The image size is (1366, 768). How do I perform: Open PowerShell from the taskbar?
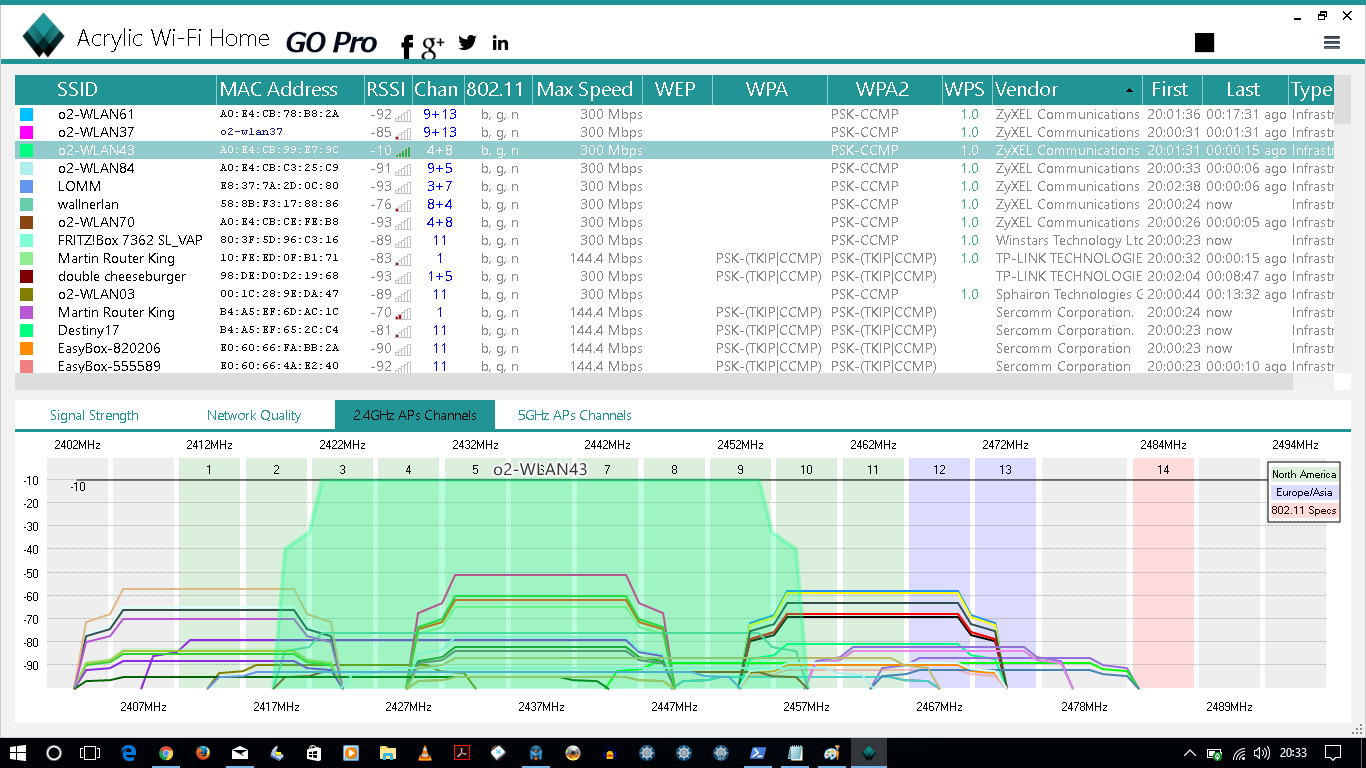[x=758, y=753]
